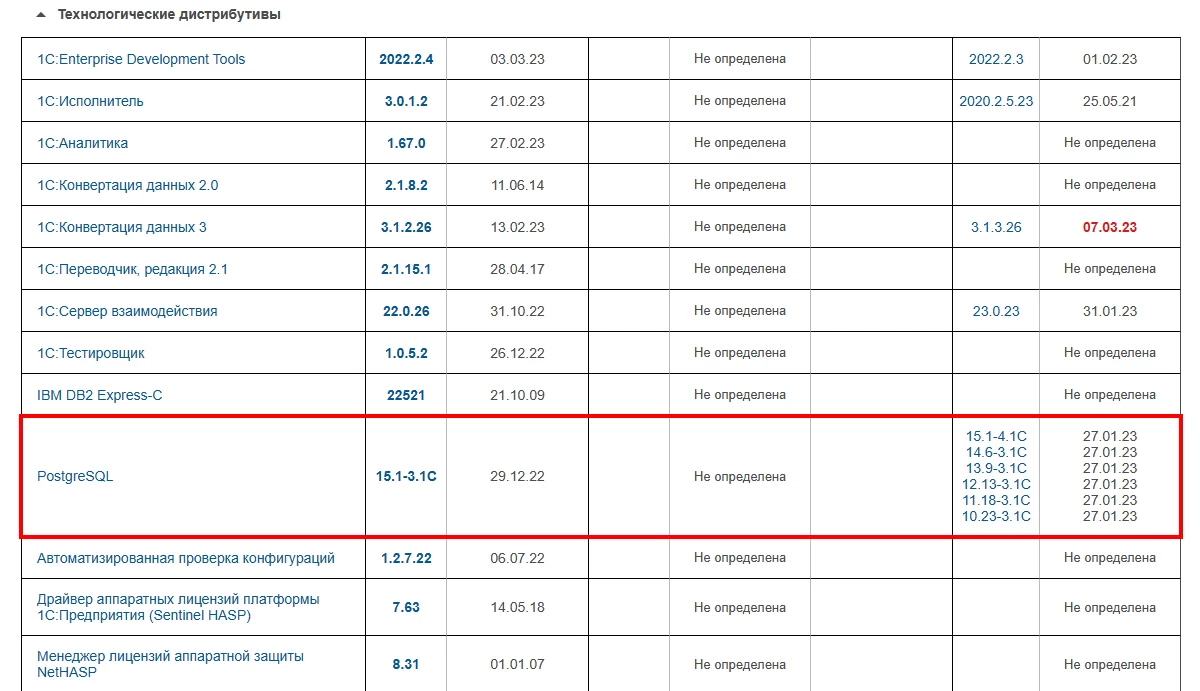Open driver version 7.63

click(406, 607)
